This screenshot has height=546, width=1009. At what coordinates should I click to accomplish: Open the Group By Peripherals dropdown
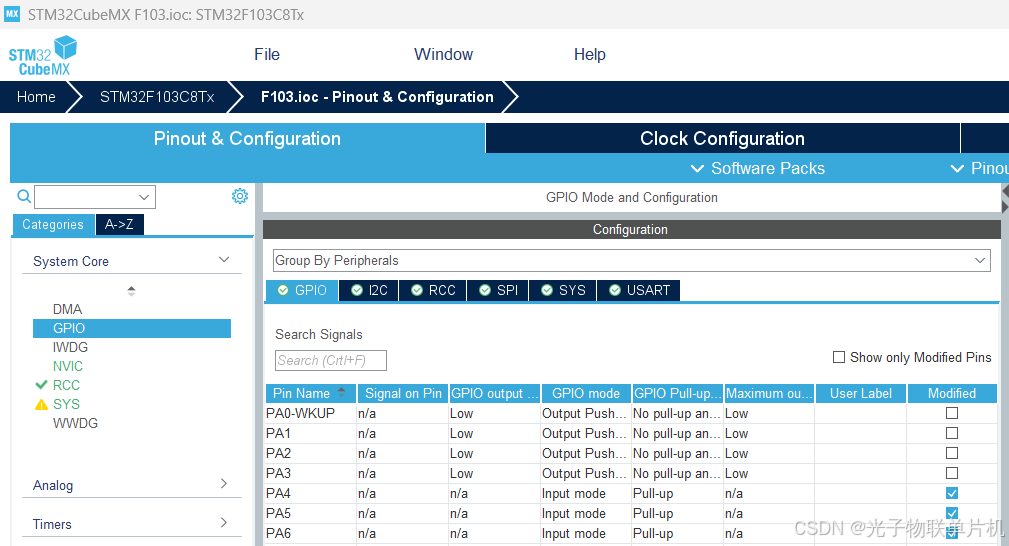[x=631, y=260]
